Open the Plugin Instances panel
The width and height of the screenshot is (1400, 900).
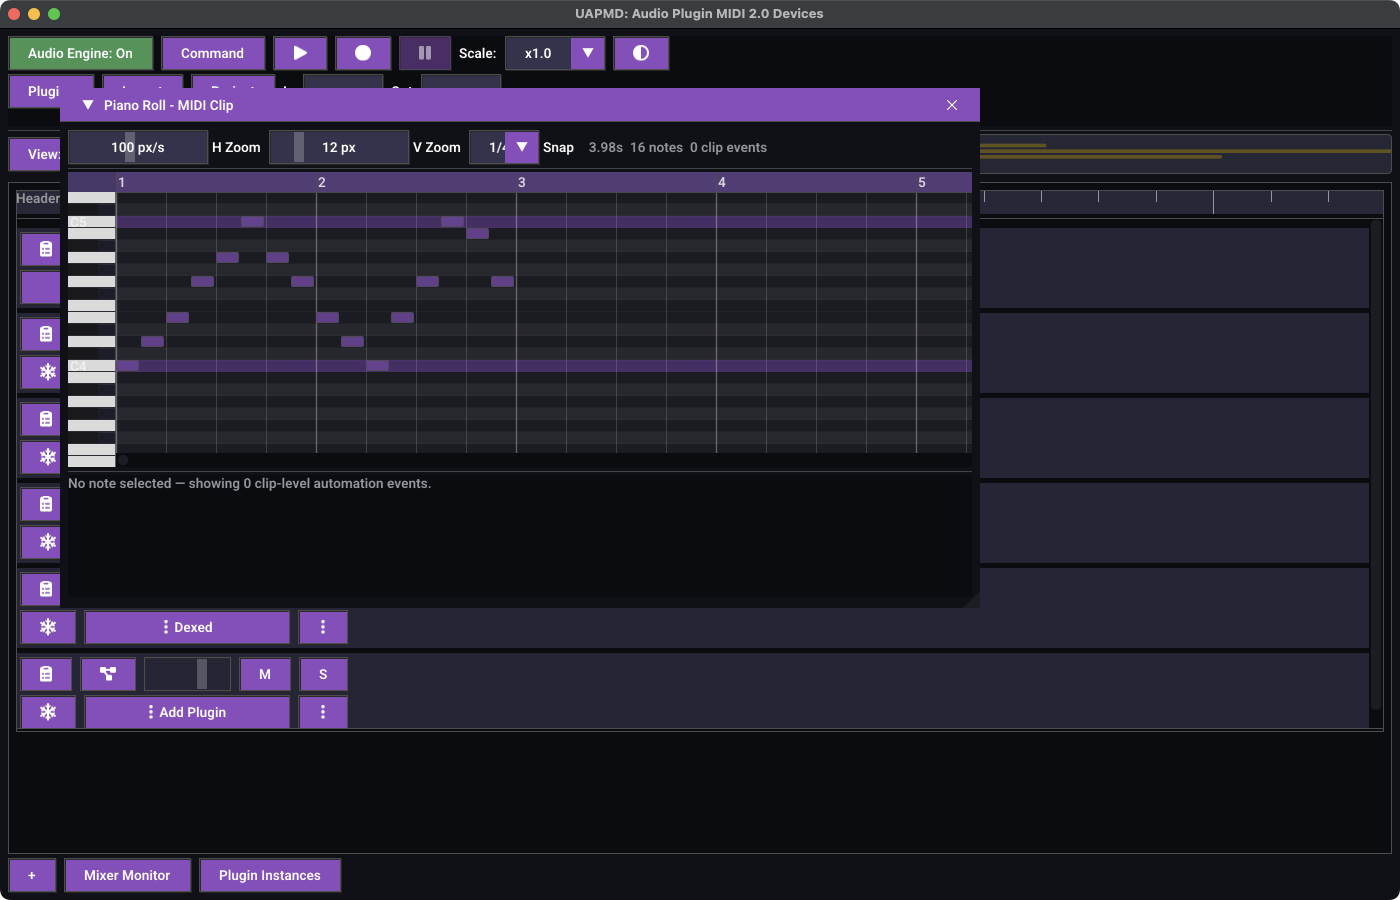pos(270,875)
